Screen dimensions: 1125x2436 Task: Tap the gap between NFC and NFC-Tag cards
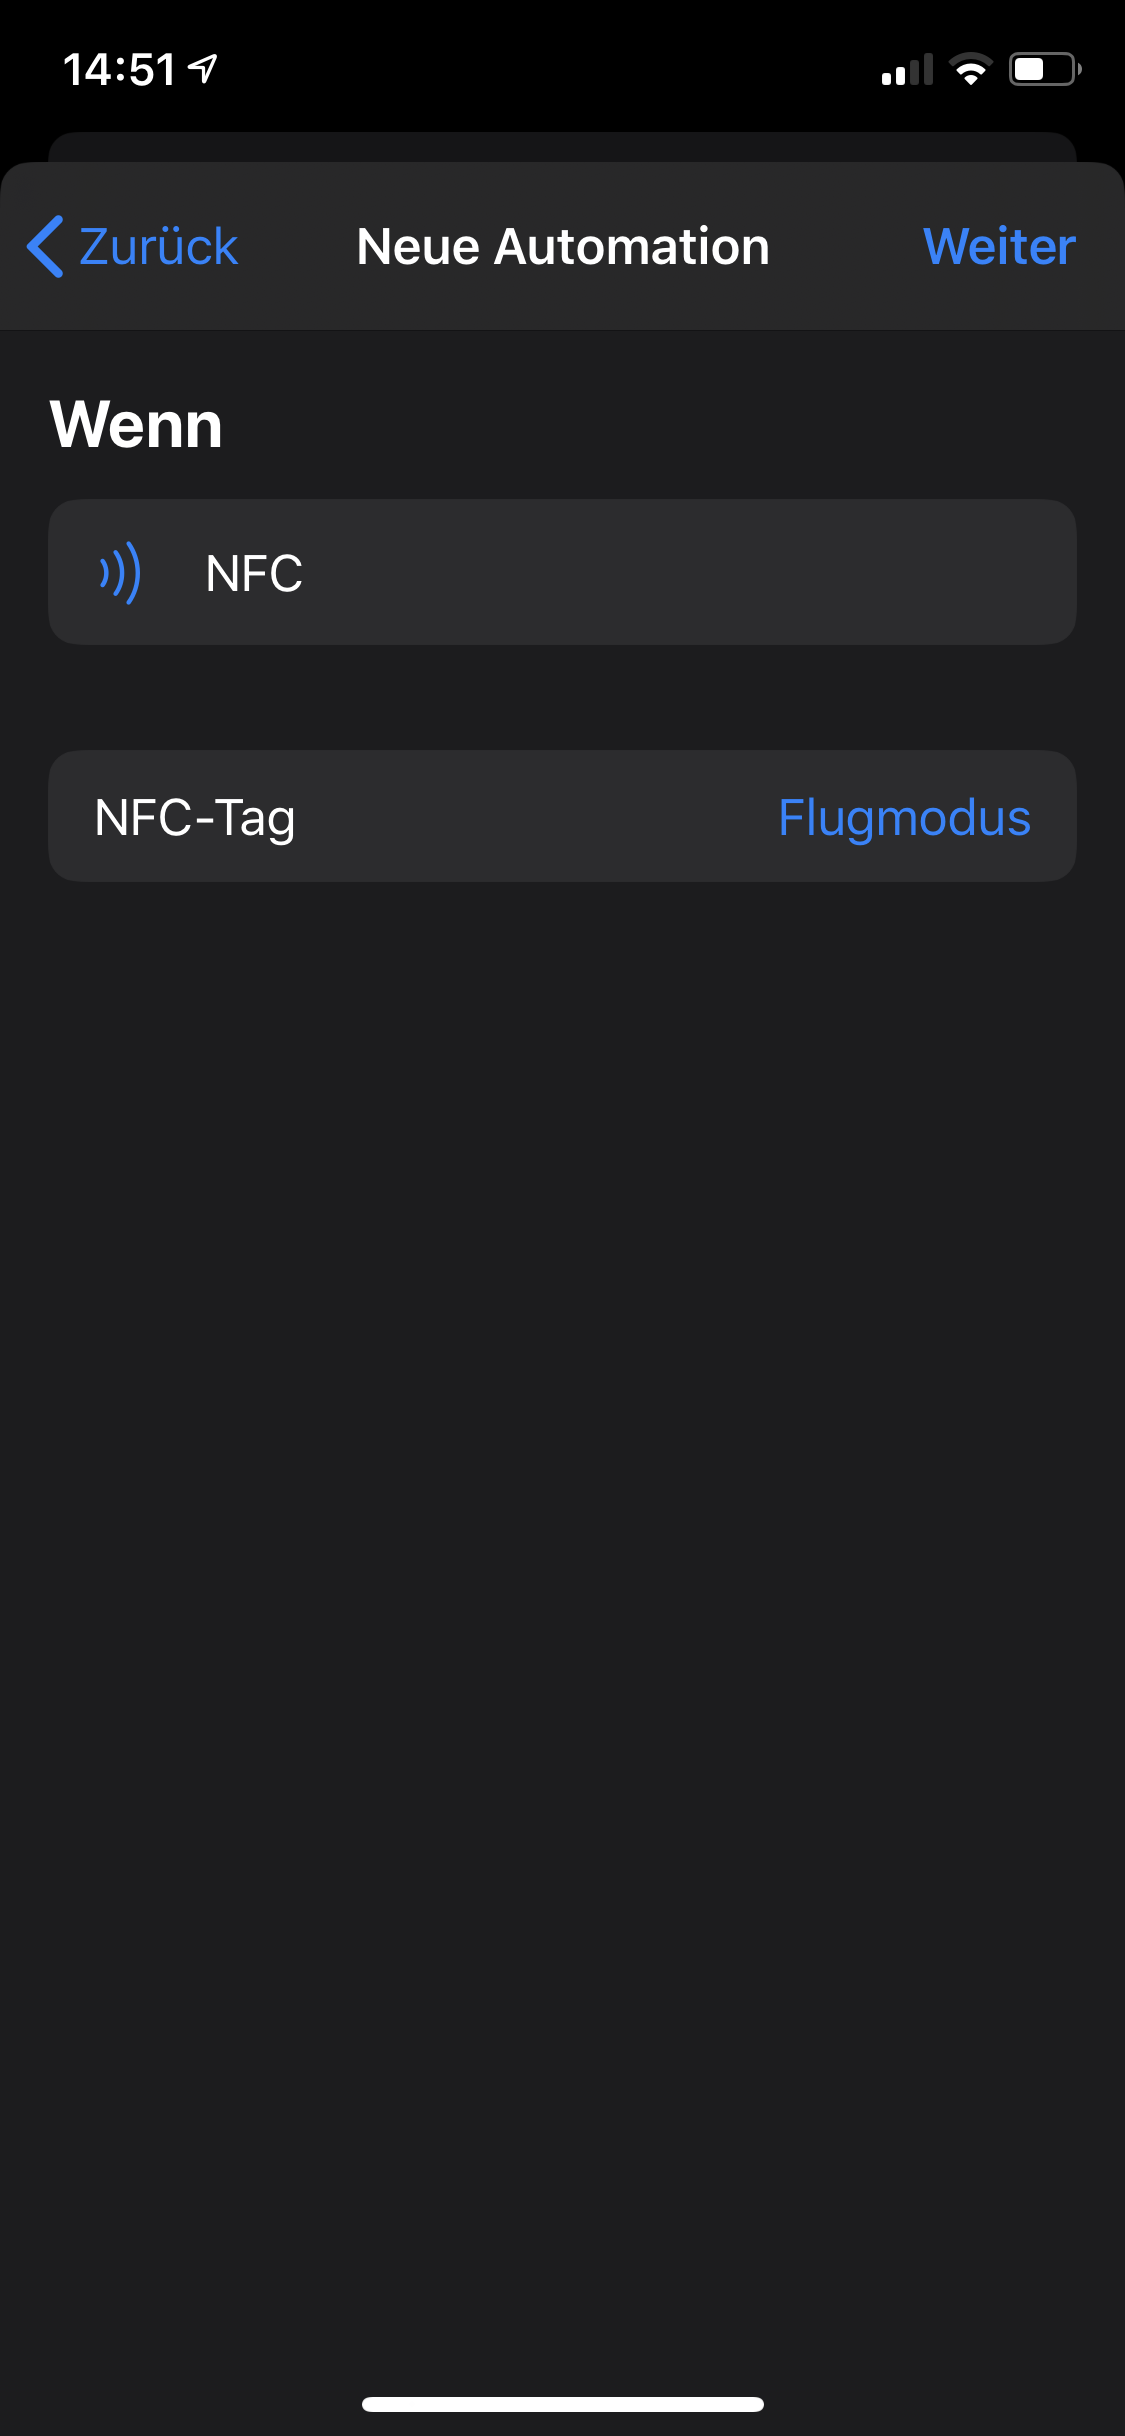pyautogui.click(x=563, y=697)
